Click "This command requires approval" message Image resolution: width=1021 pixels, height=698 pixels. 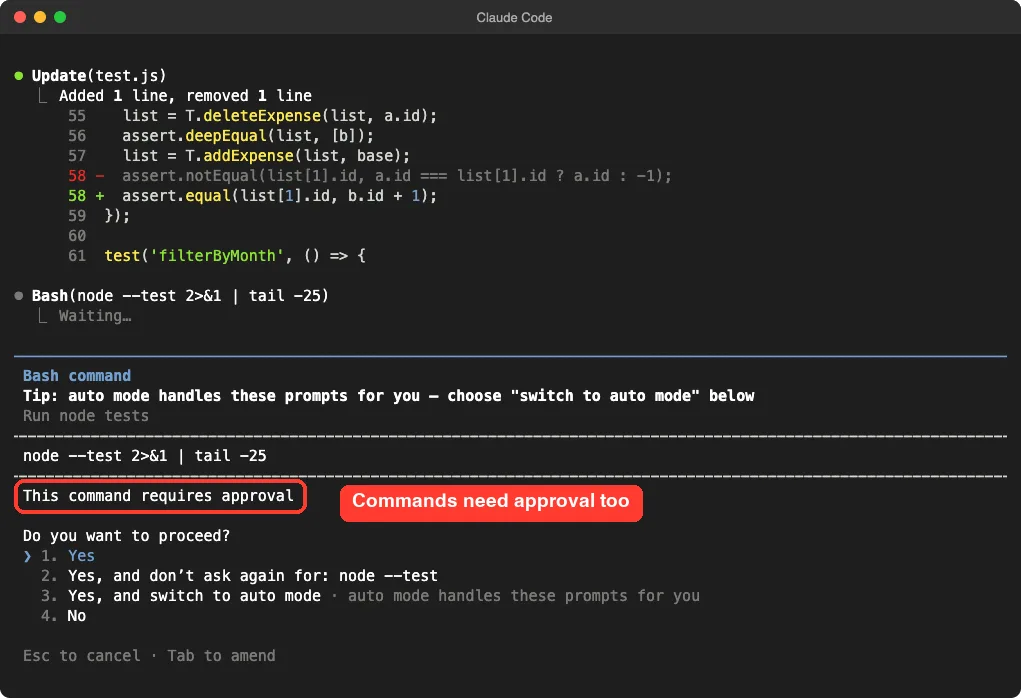(158, 496)
